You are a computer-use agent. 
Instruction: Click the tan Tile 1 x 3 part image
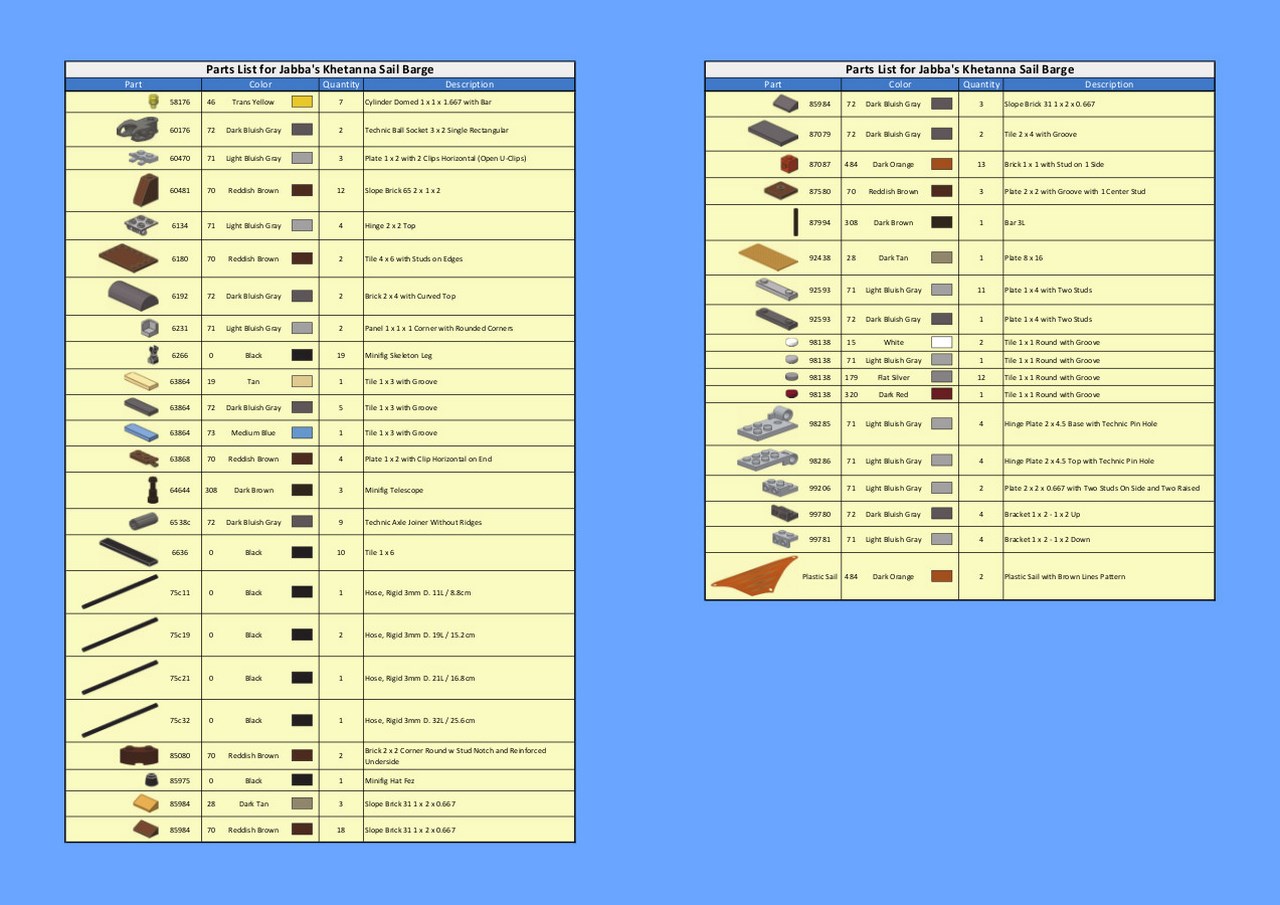[x=141, y=381]
